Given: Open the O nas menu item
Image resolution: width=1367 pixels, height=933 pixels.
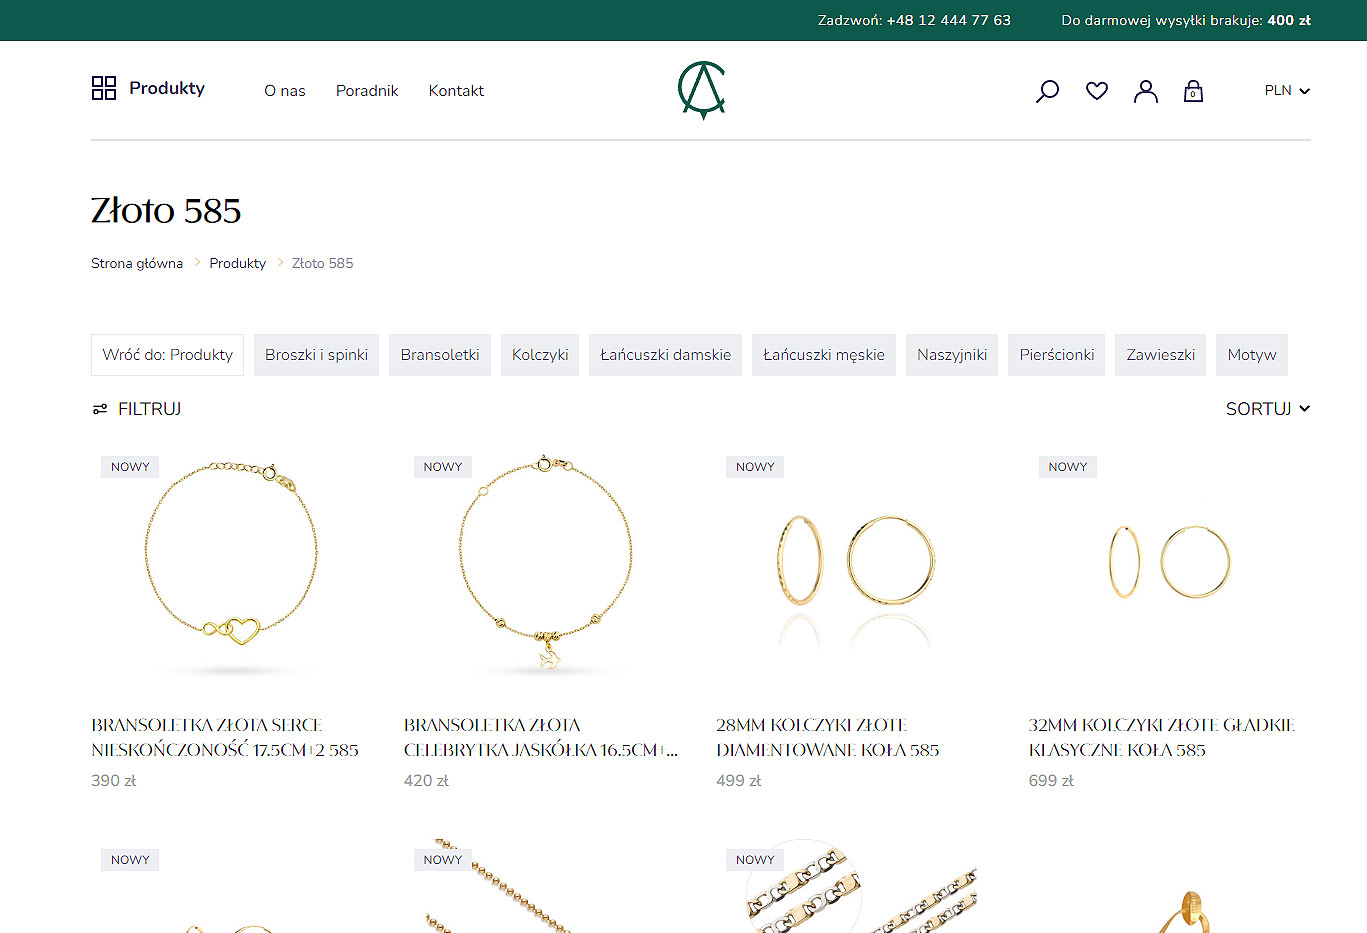Looking at the screenshot, I should [284, 91].
